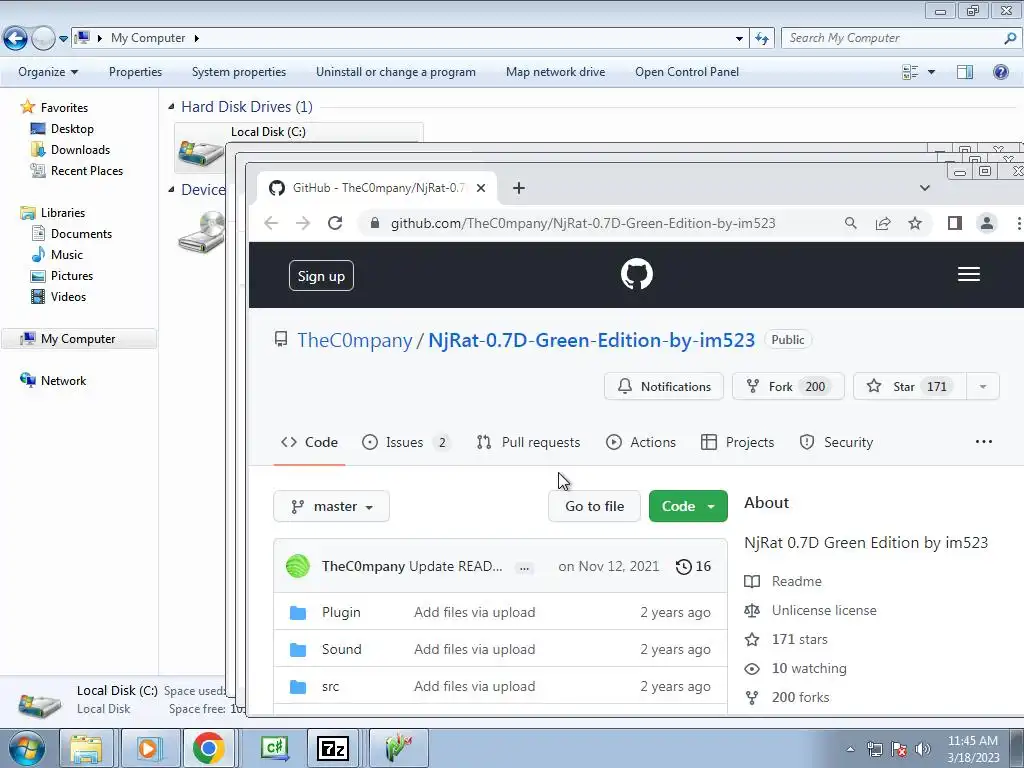Open the Readme link in About
The width and height of the screenshot is (1024, 768).
[x=796, y=581]
